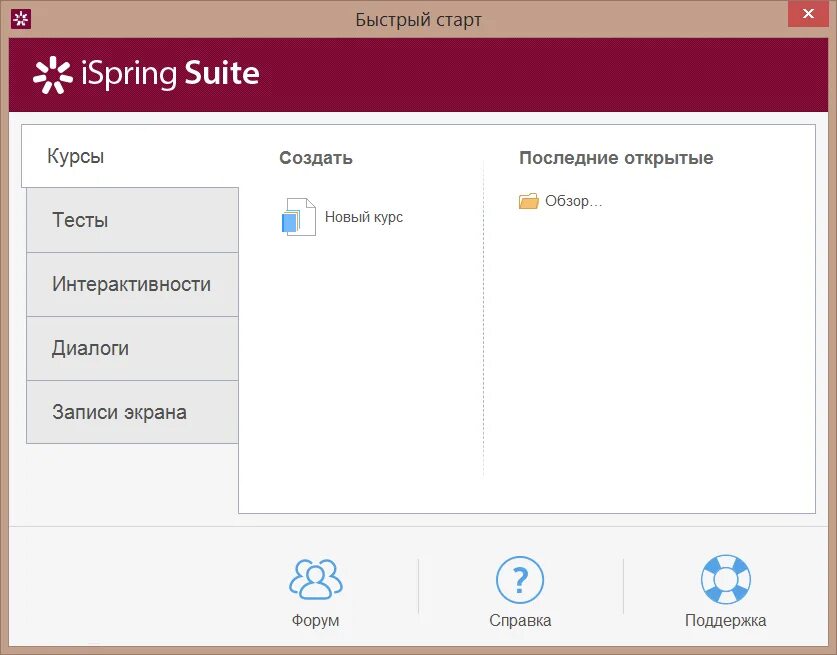The width and height of the screenshot is (837, 655).
Task: Click the Обзор folder icon
Action: pos(528,201)
